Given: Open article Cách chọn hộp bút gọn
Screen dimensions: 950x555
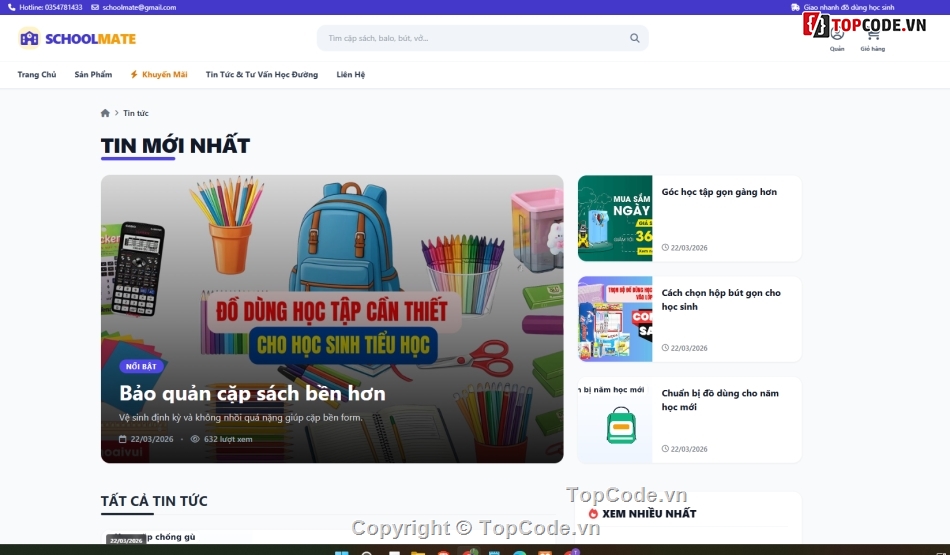Looking at the screenshot, I should tap(721, 299).
